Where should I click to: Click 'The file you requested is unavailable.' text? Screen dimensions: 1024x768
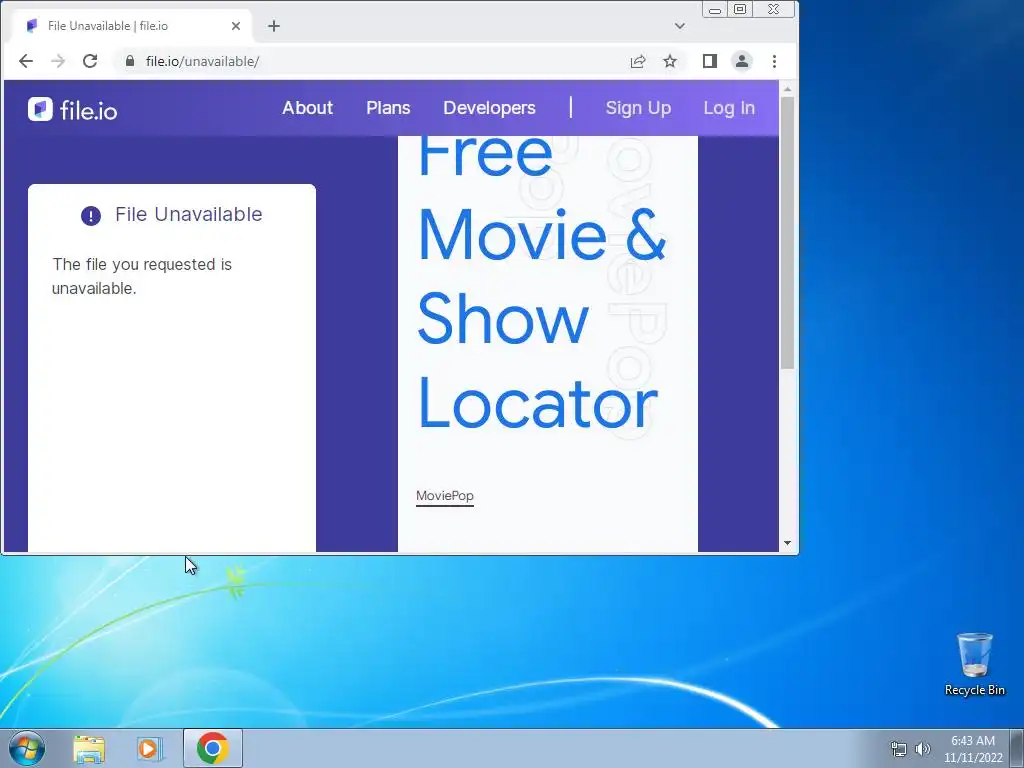point(142,276)
